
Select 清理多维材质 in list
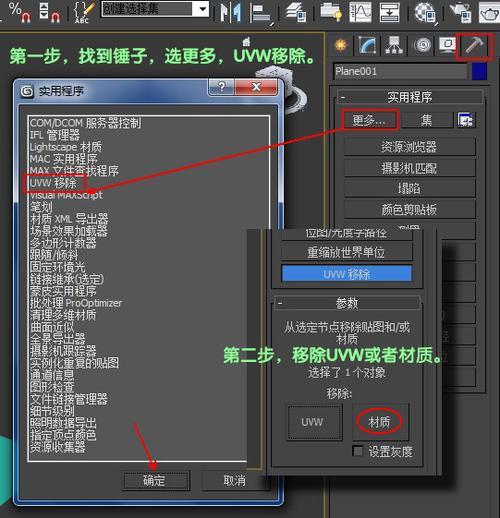(x=63, y=315)
